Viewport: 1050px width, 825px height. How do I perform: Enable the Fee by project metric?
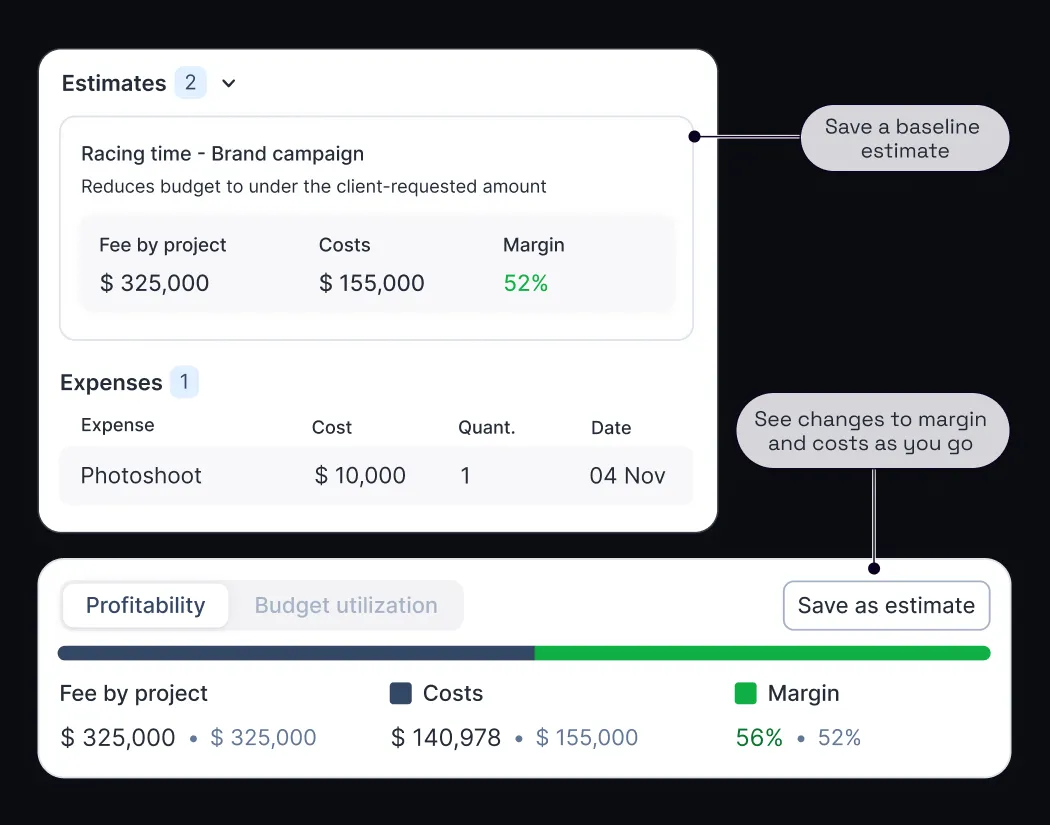pos(133,693)
